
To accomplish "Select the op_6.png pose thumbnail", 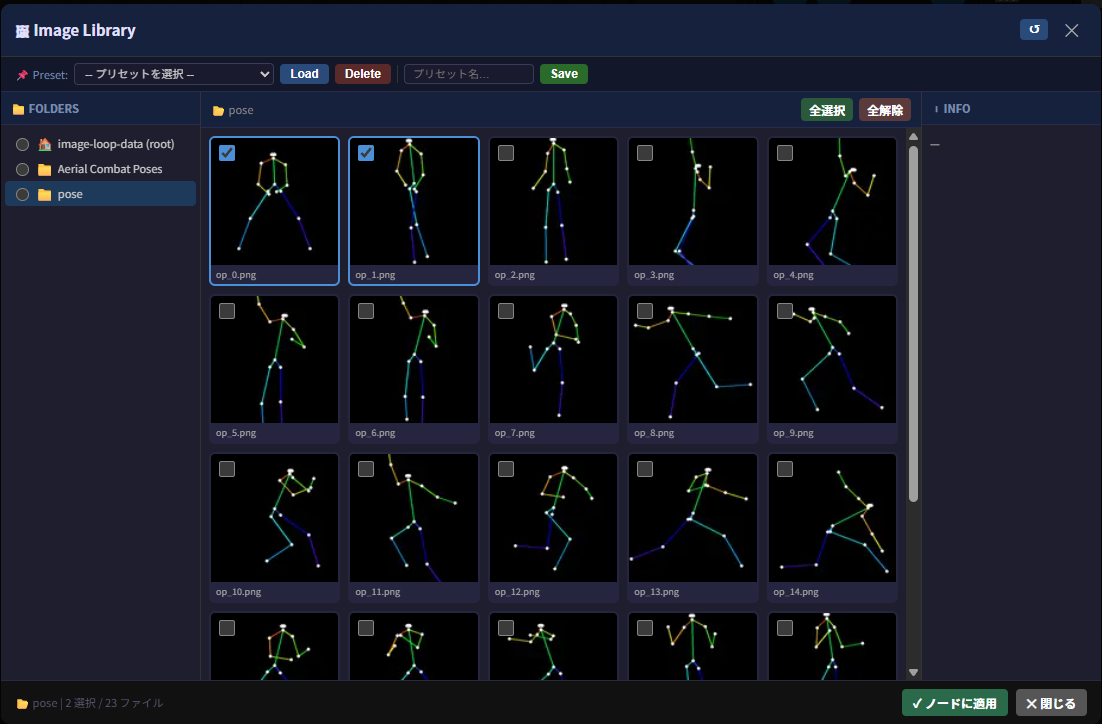I will point(414,360).
